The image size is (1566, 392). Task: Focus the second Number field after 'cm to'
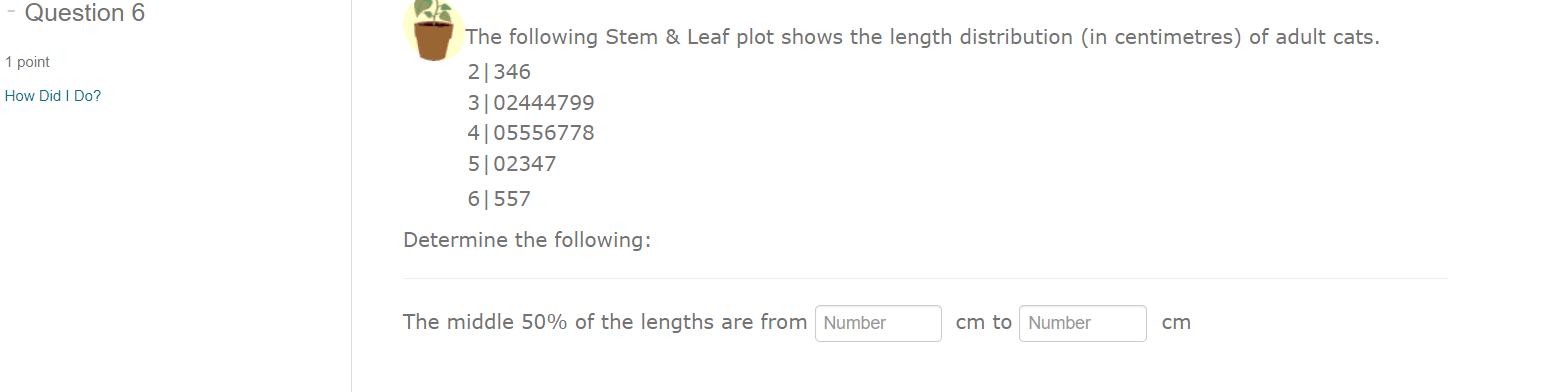point(1083,323)
